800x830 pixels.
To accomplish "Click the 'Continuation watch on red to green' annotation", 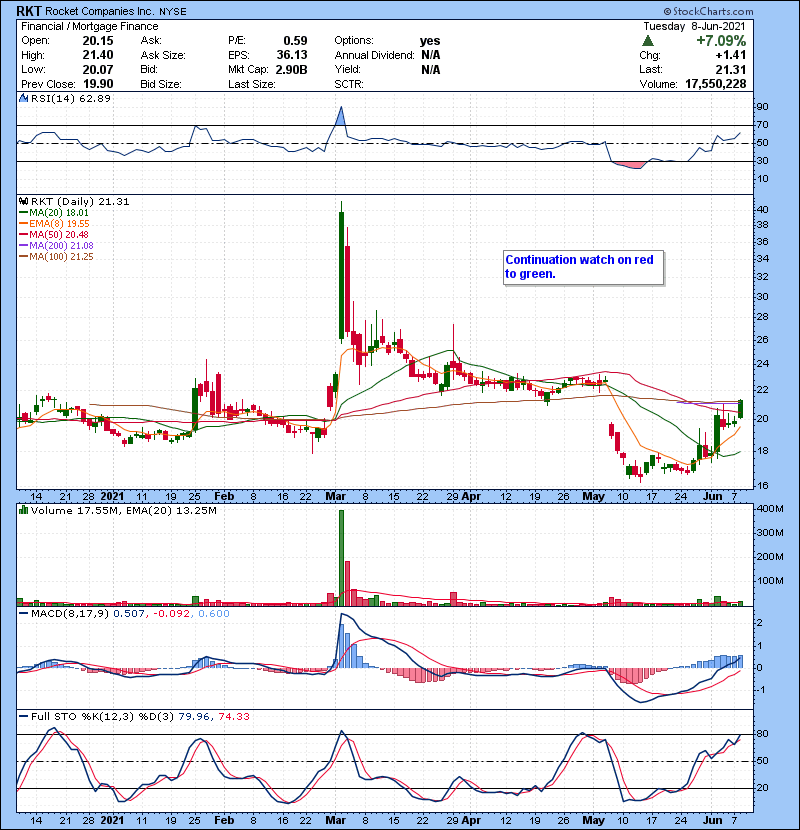I will coord(583,267).
